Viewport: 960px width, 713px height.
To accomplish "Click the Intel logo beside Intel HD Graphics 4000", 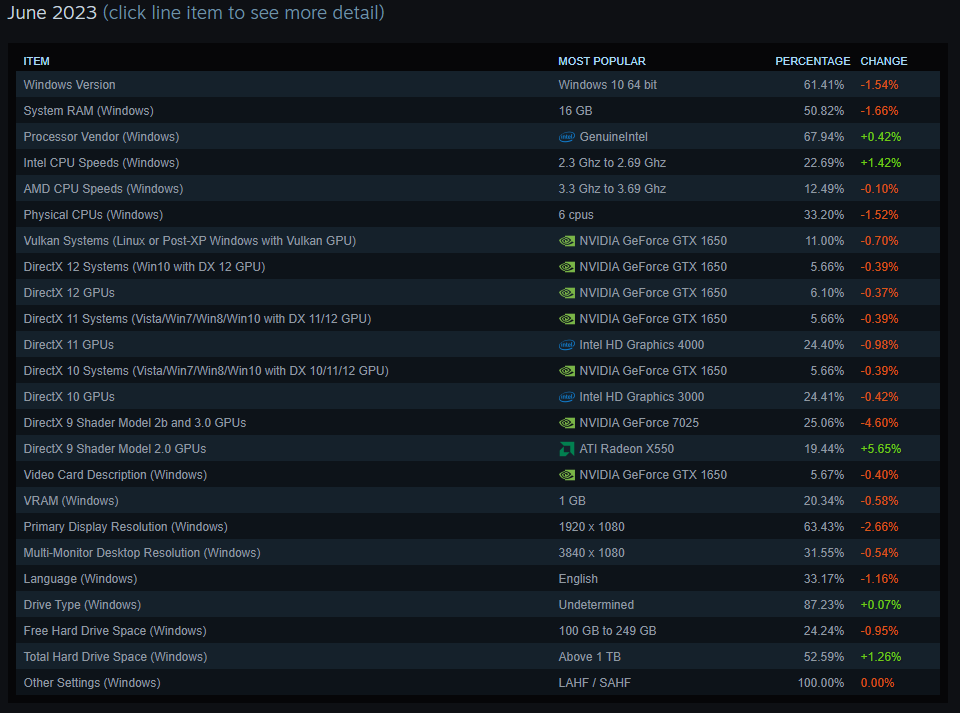I will pyautogui.click(x=566, y=345).
